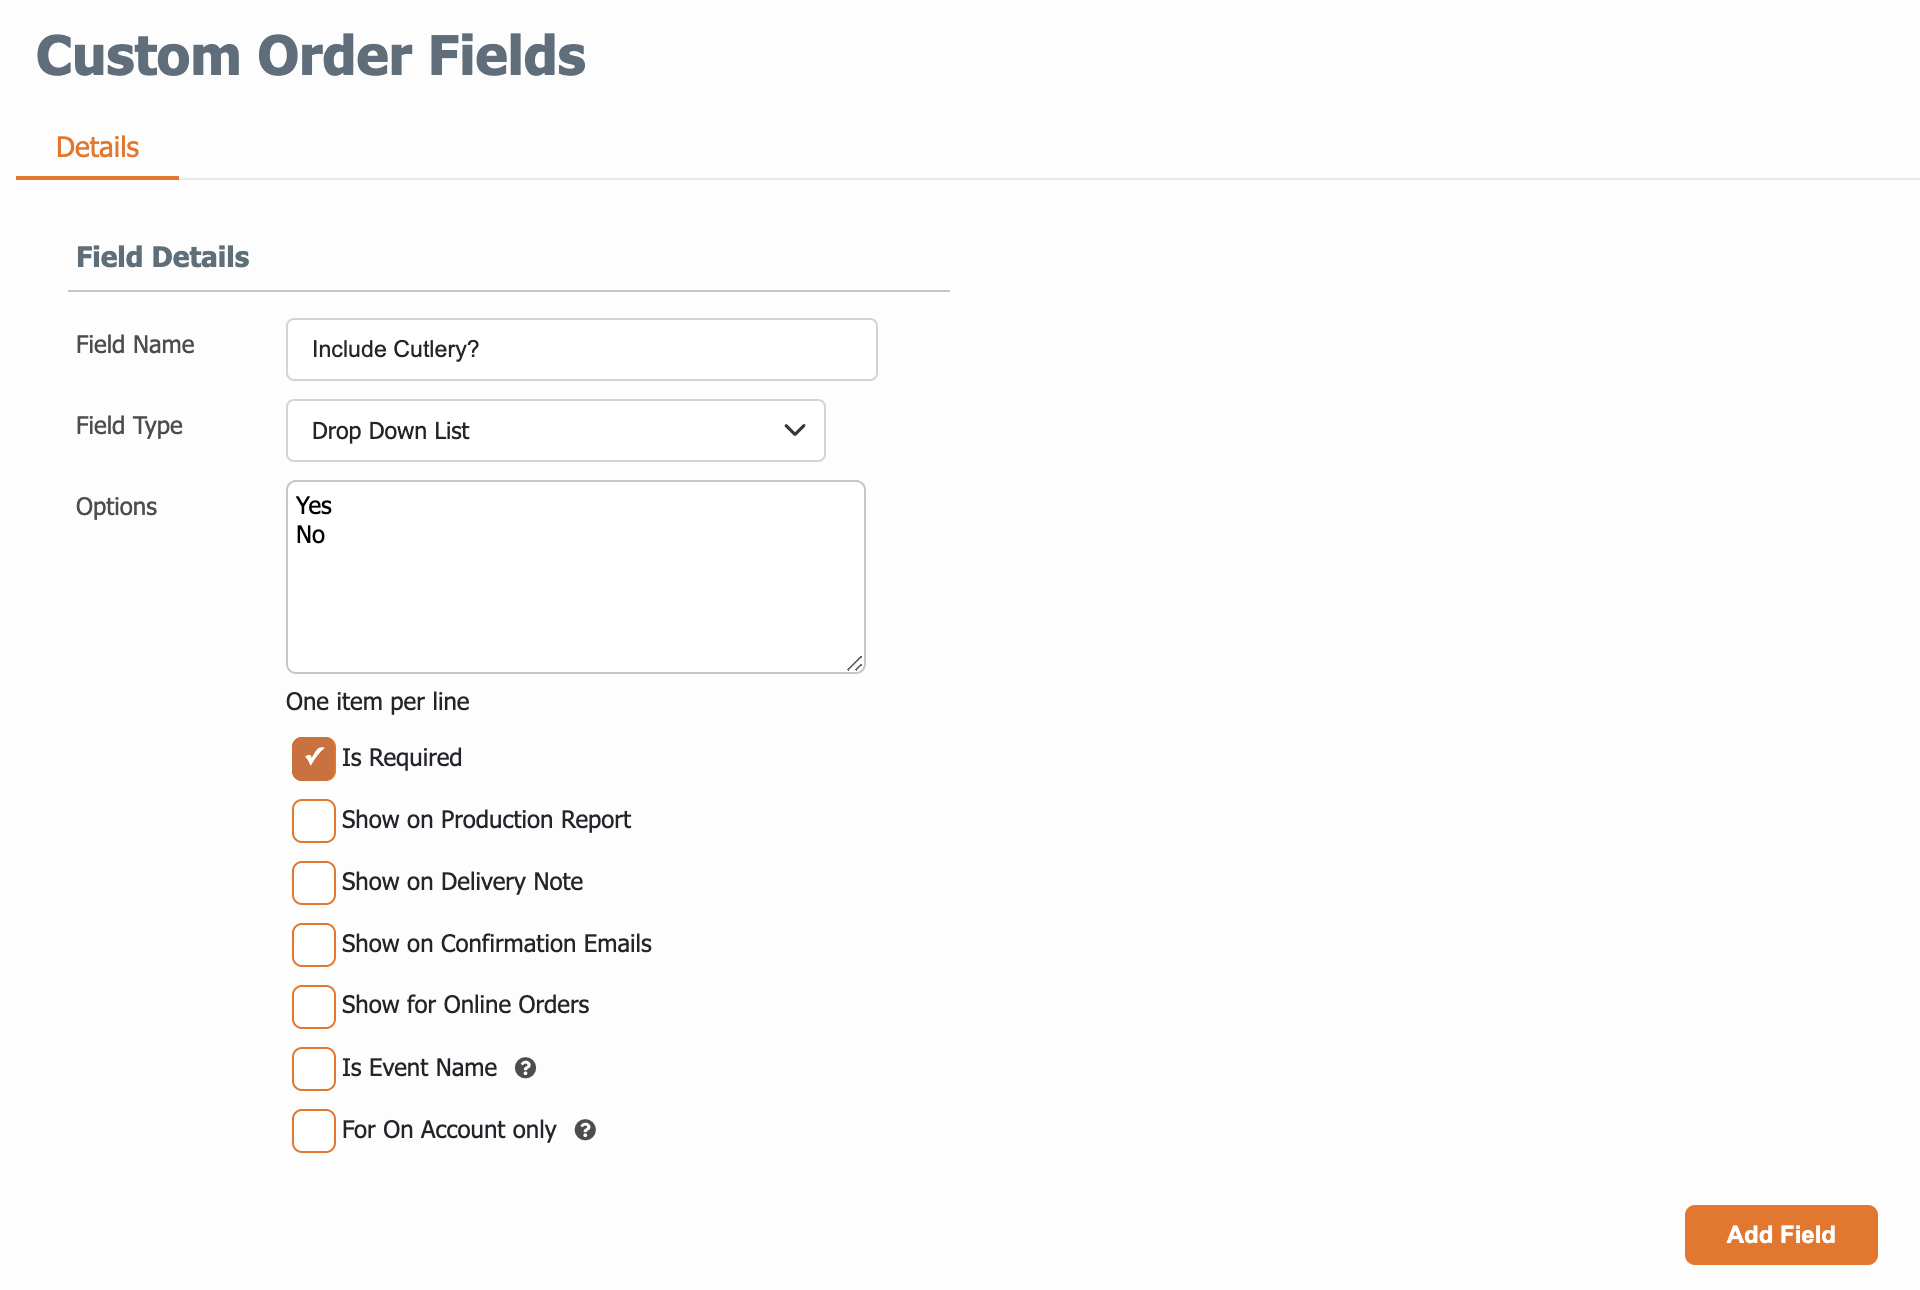Tick the For On Account only checkbox
1920x1290 pixels.
tap(314, 1131)
